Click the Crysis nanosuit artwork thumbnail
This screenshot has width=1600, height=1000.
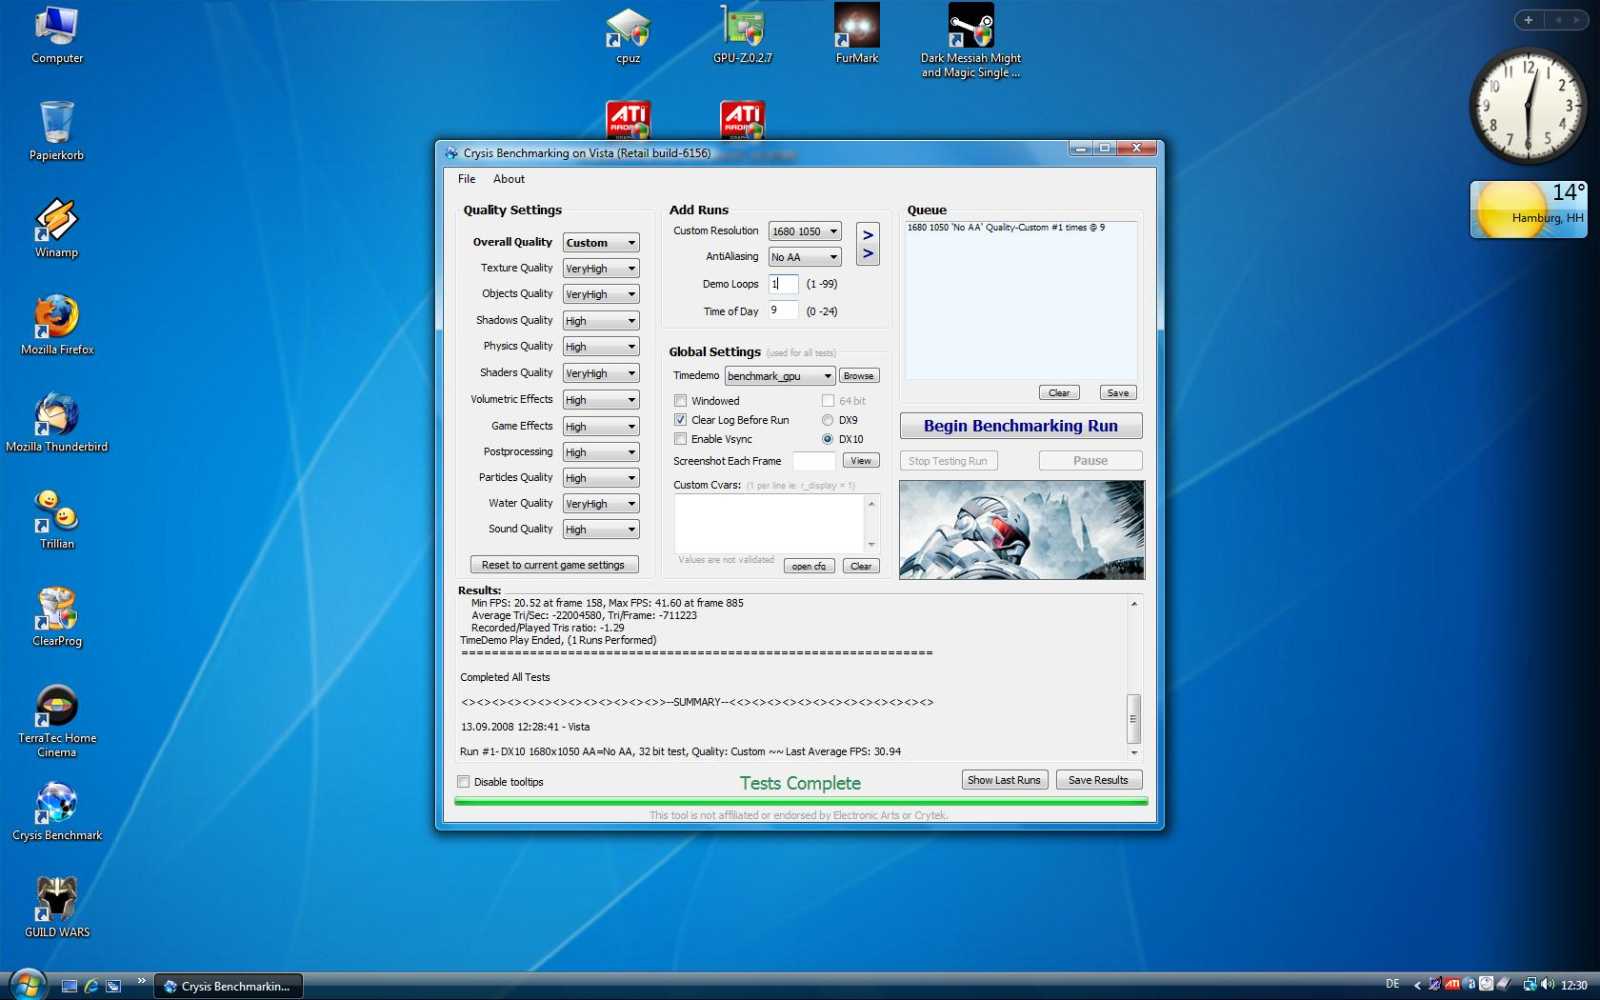point(1022,530)
